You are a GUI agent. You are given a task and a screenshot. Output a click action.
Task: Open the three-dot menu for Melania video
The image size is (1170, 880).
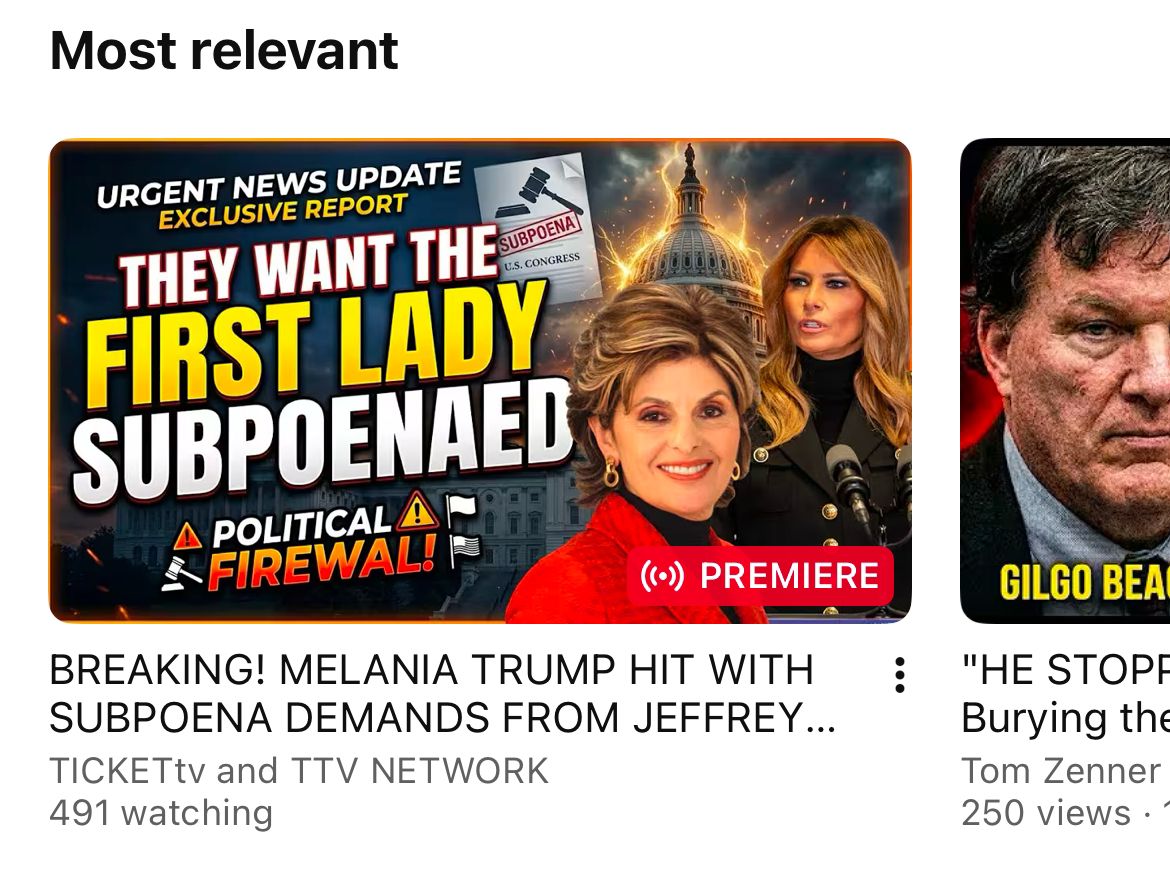point(900,675)
